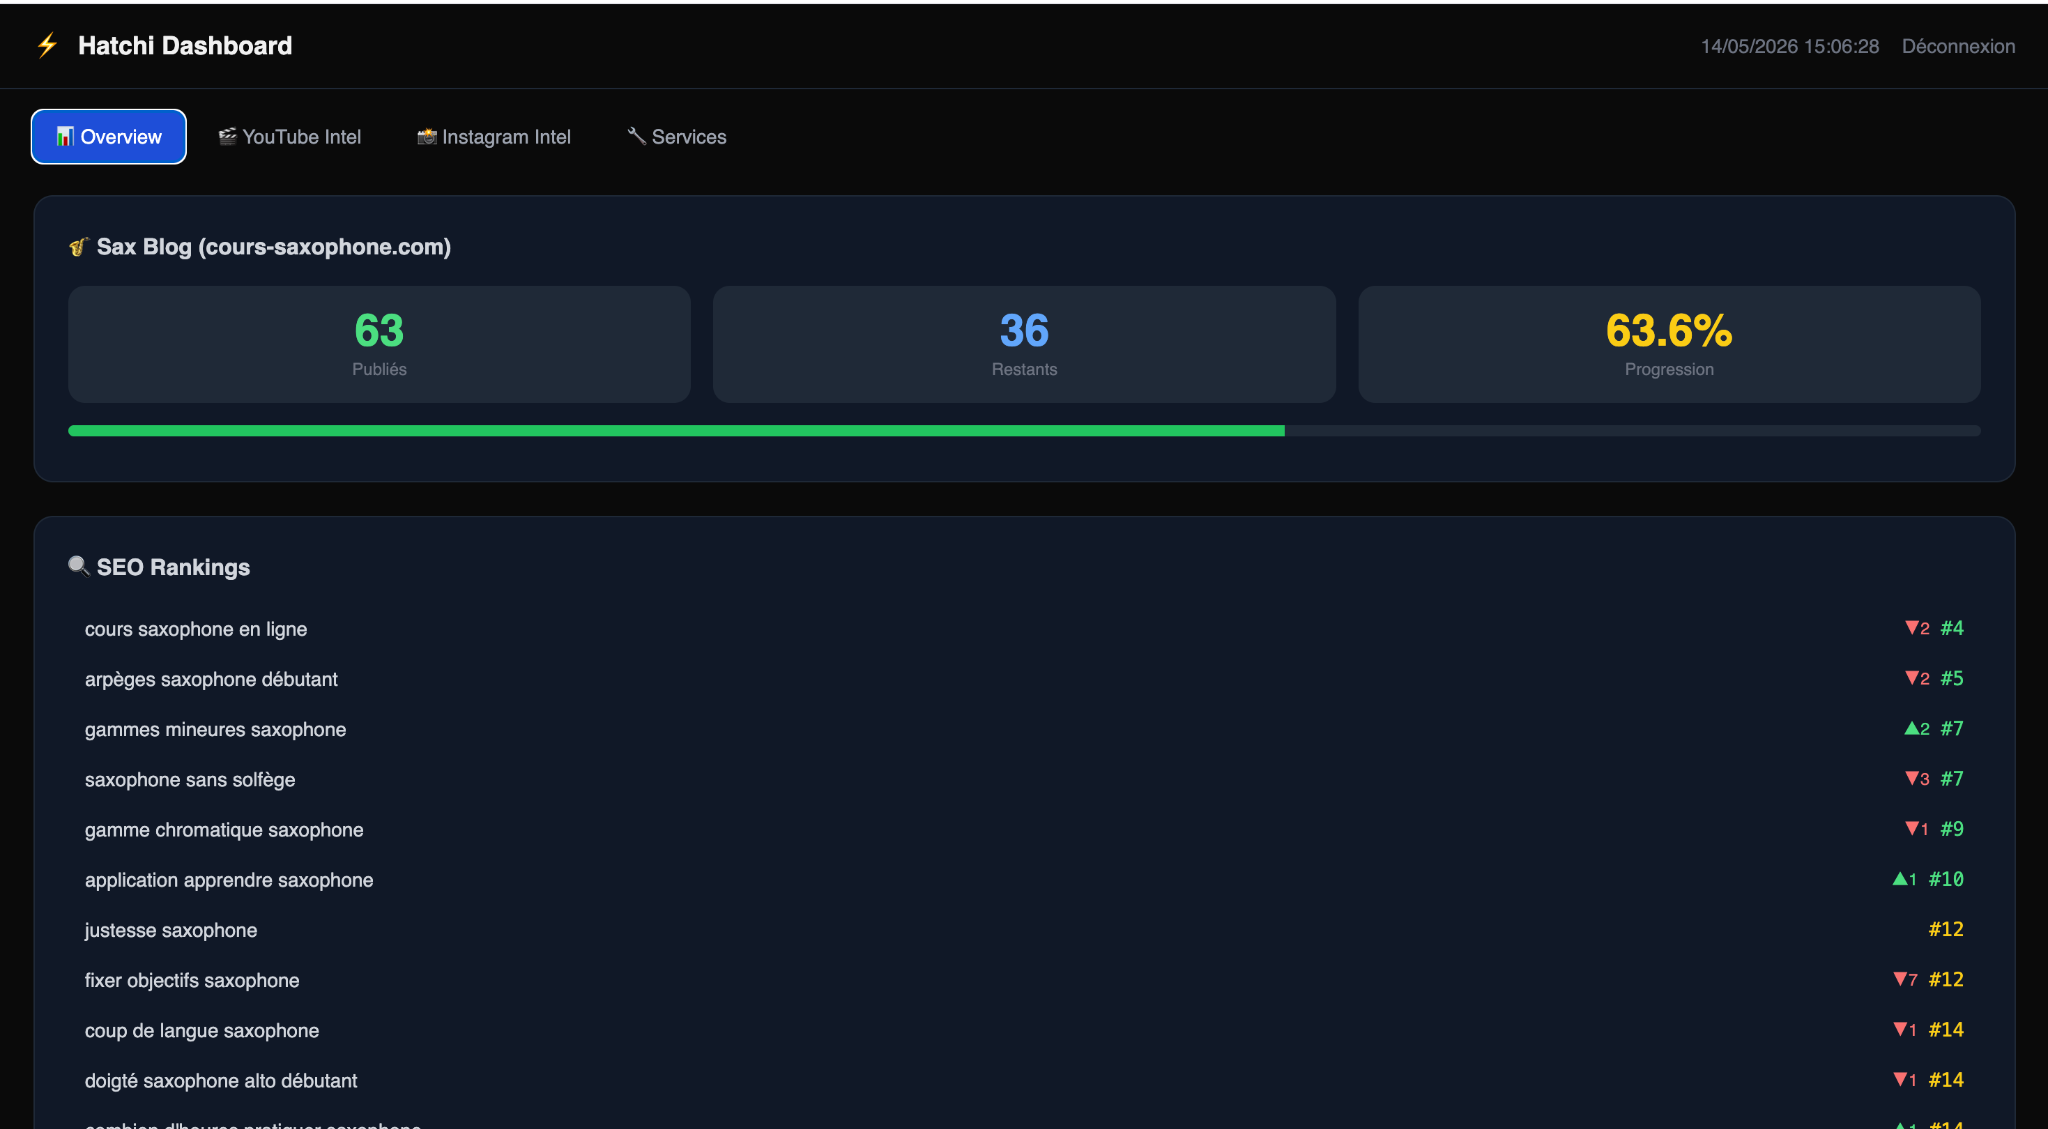Open the Overview tab
This screenshot has height=1129, width=2048.
(x=109, y=137)
